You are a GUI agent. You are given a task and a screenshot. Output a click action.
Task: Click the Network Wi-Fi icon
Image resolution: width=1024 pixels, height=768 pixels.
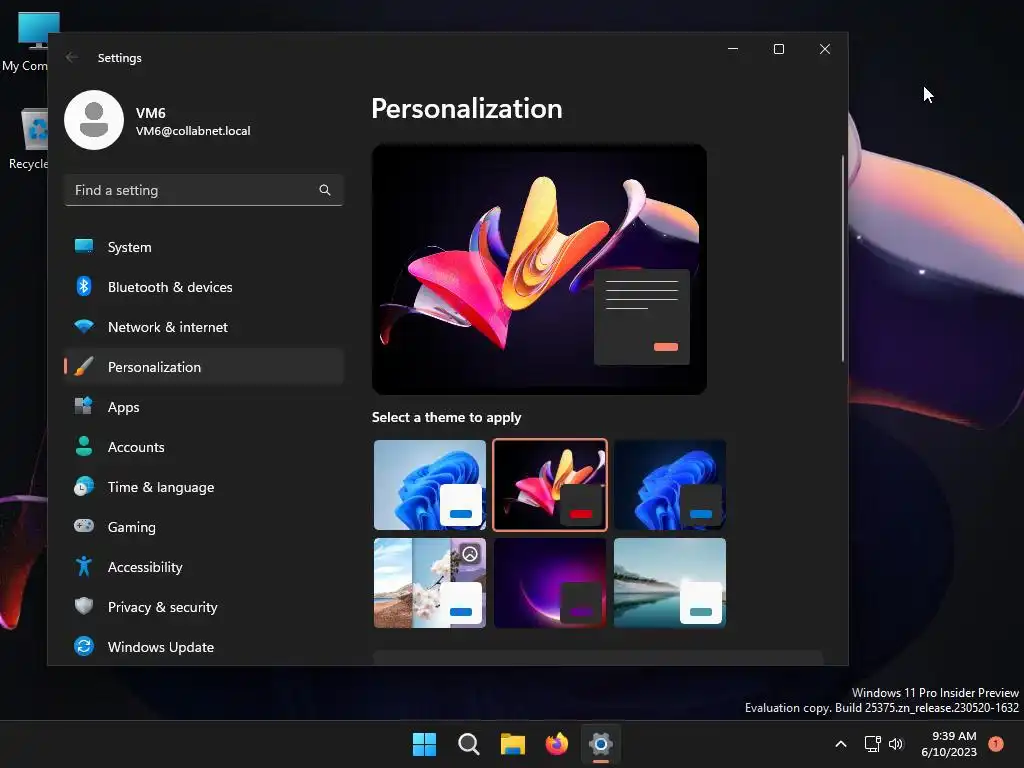[x=84, y=326]
